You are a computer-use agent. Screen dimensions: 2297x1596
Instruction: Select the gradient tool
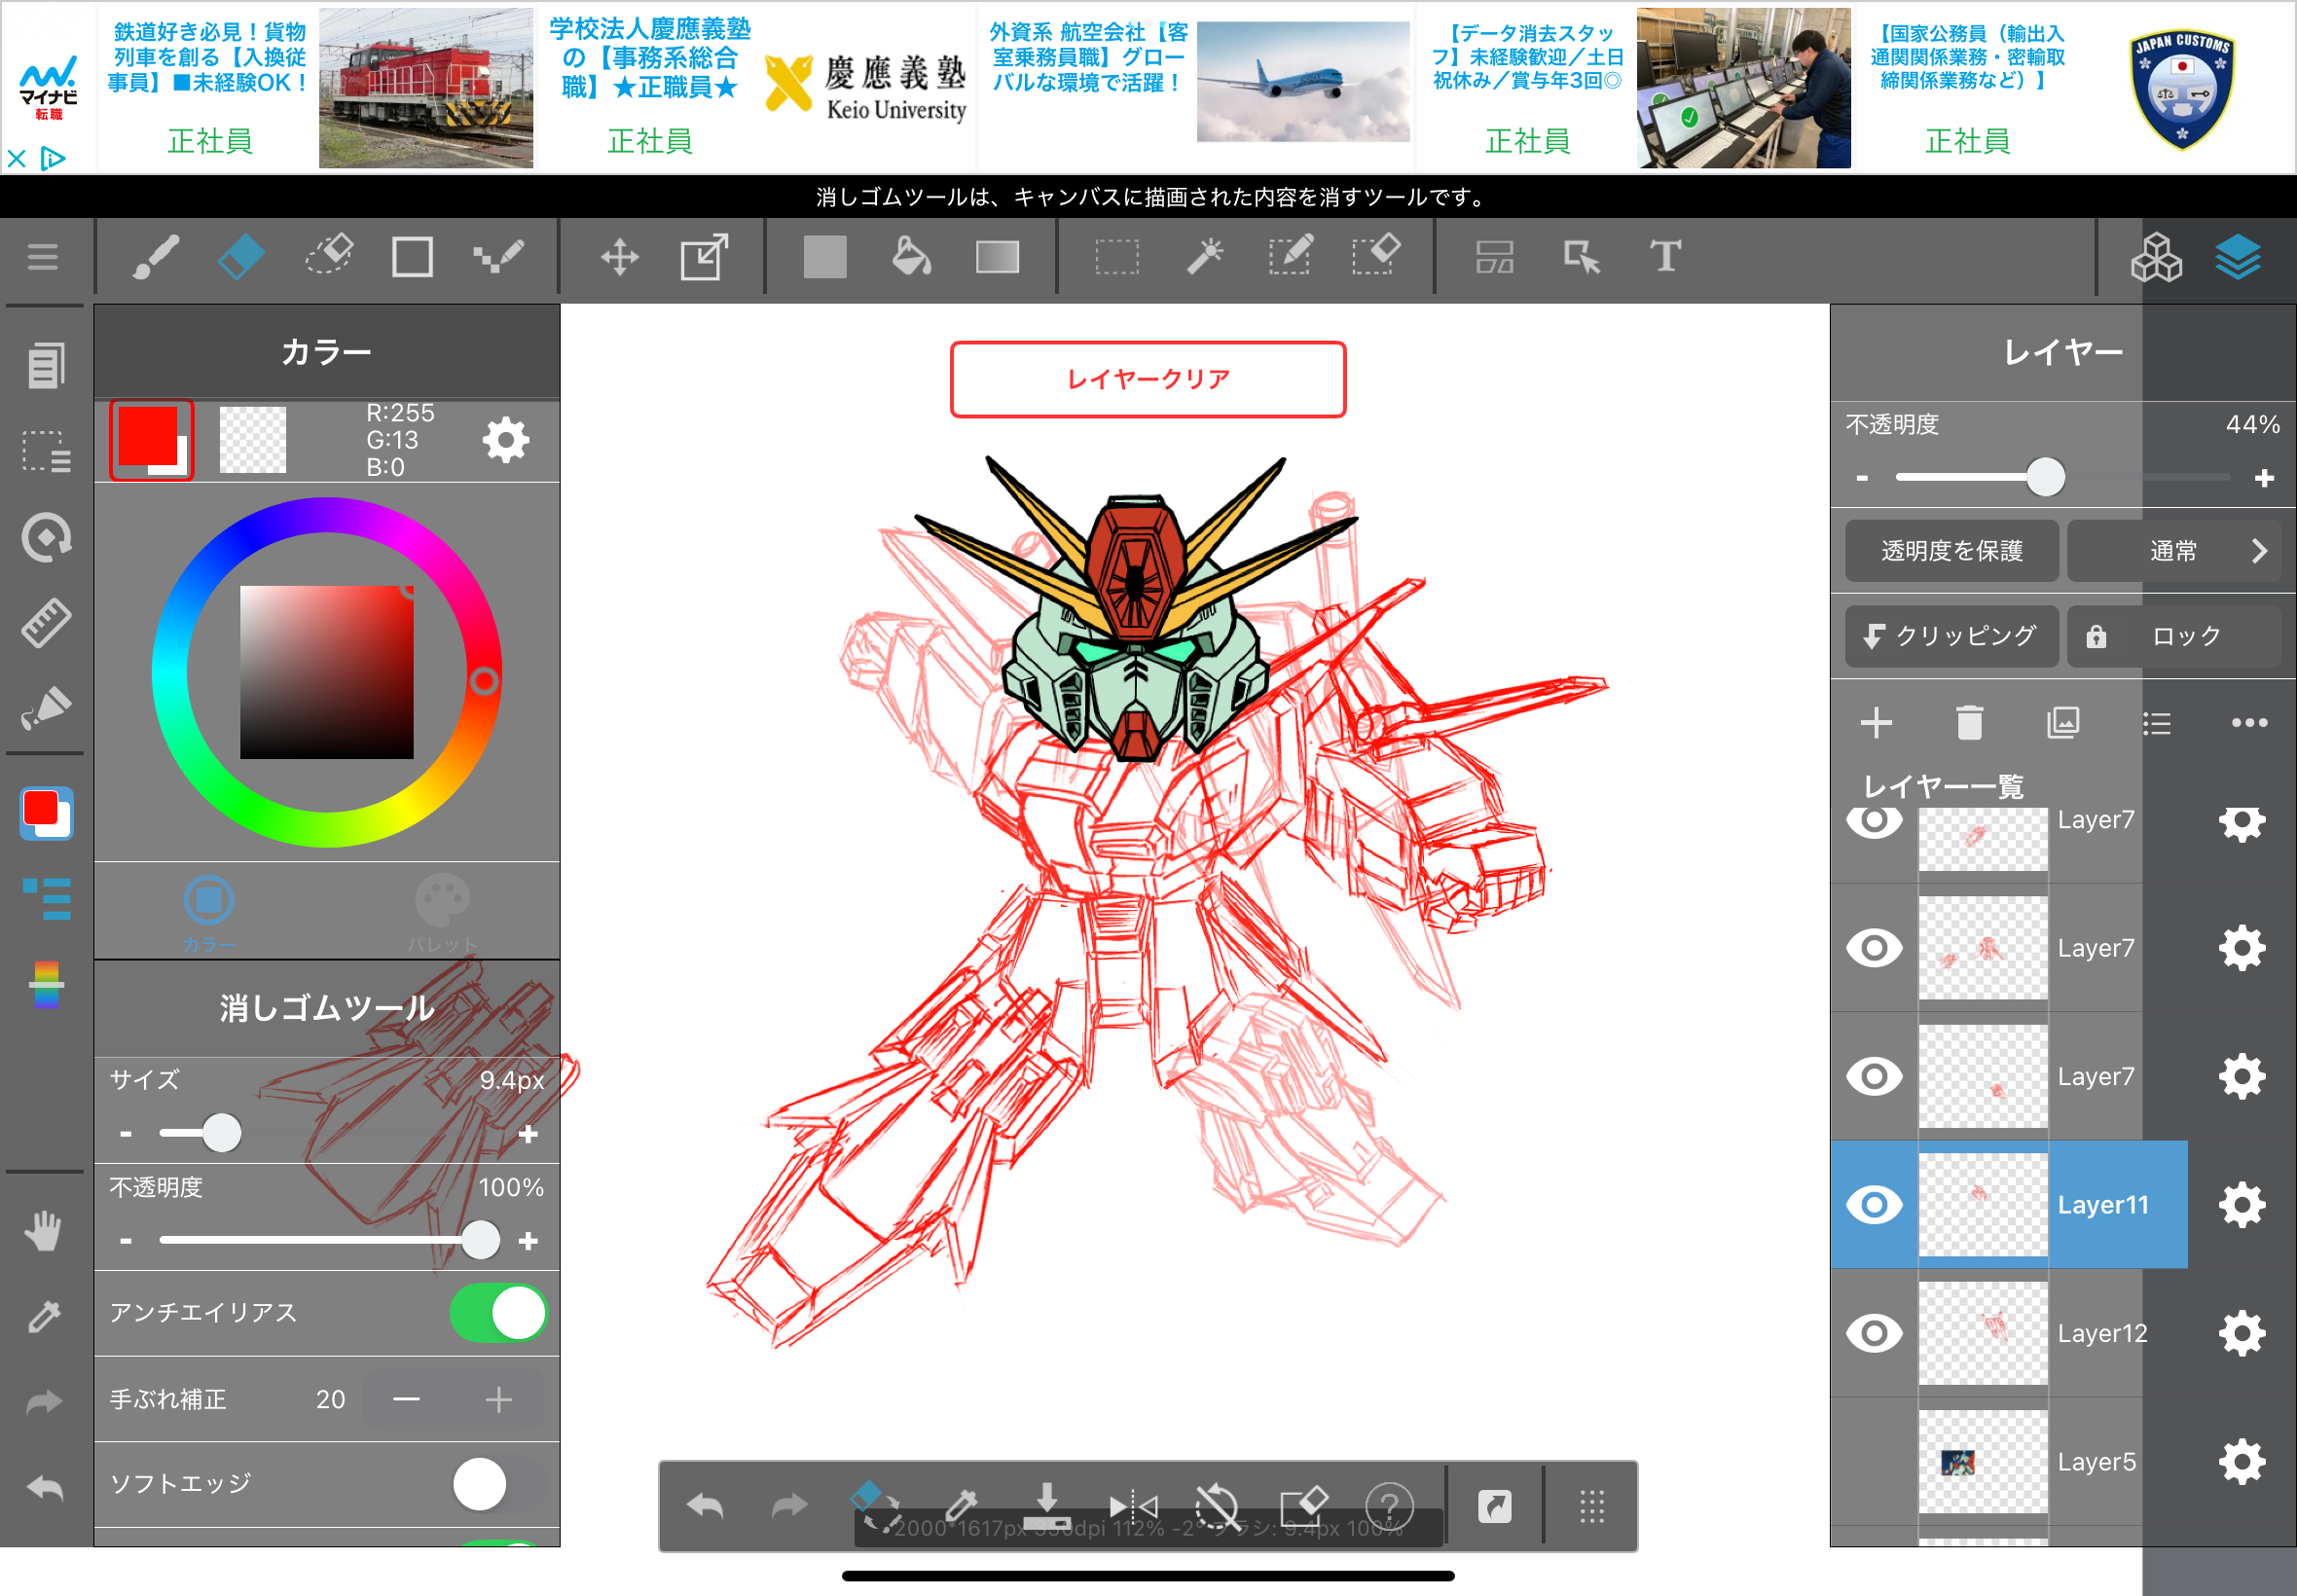click(x=997, y=257)
